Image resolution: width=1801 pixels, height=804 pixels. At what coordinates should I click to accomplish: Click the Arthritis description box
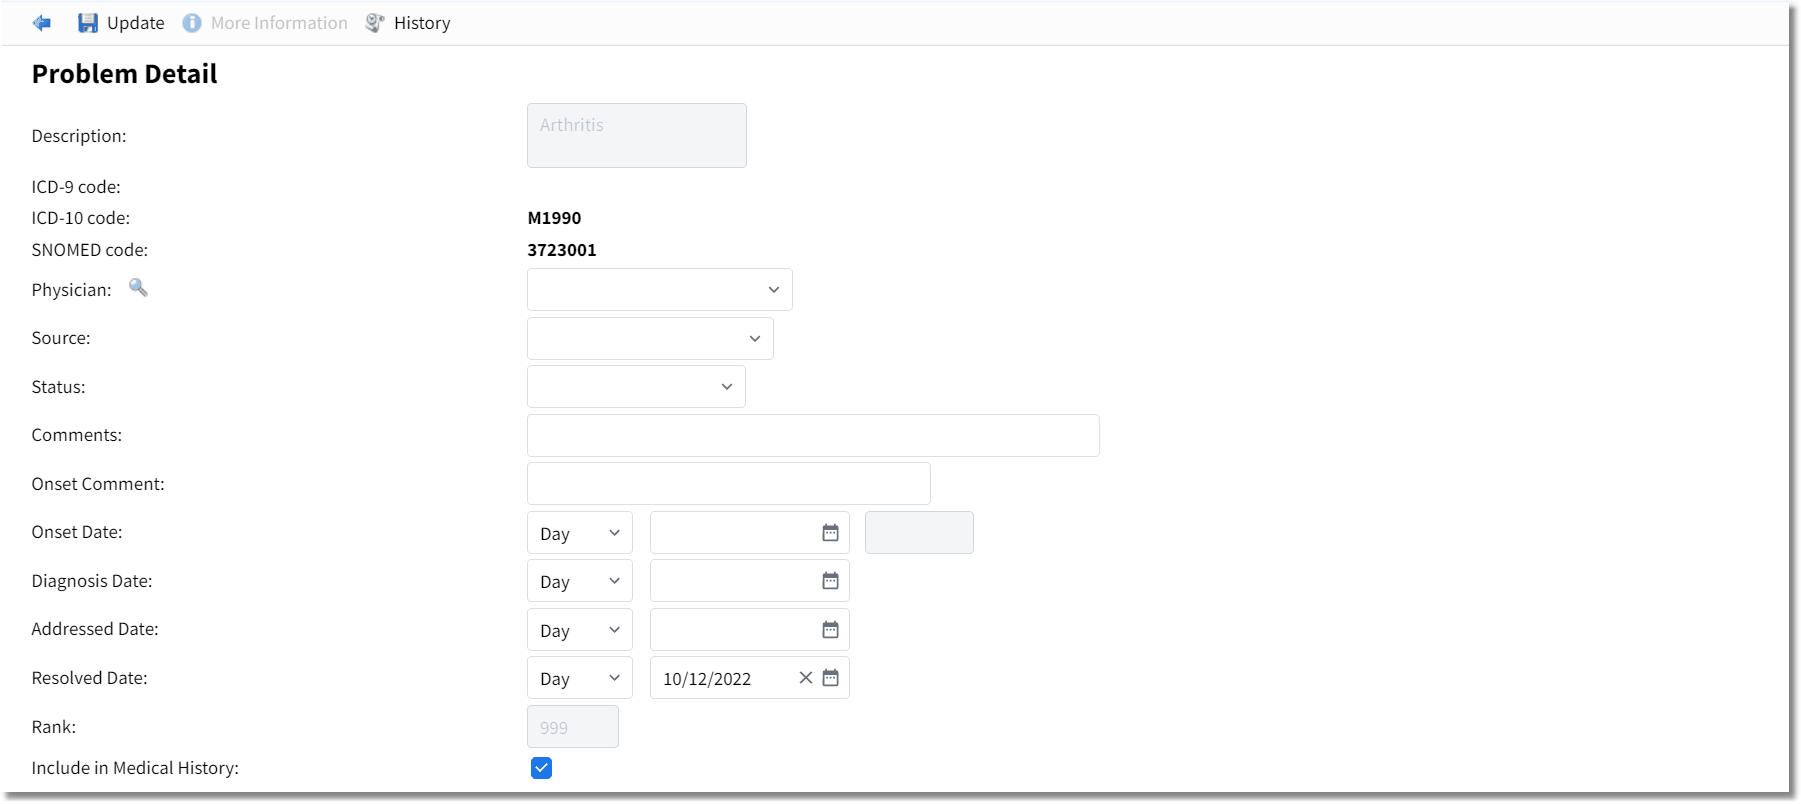click(x=637, y=135)
